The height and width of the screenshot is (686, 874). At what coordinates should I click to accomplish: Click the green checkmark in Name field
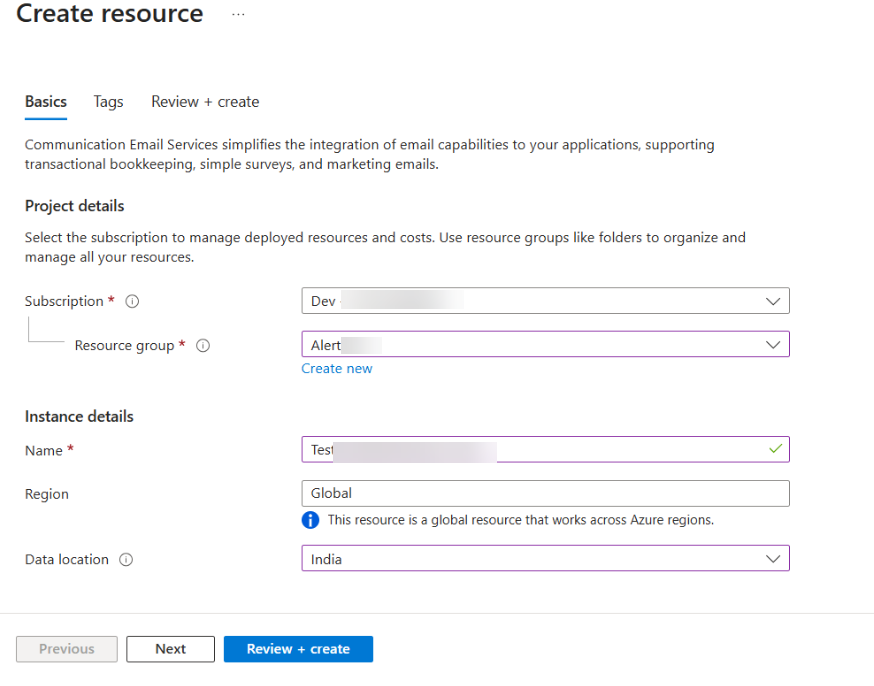click(775, 449)
